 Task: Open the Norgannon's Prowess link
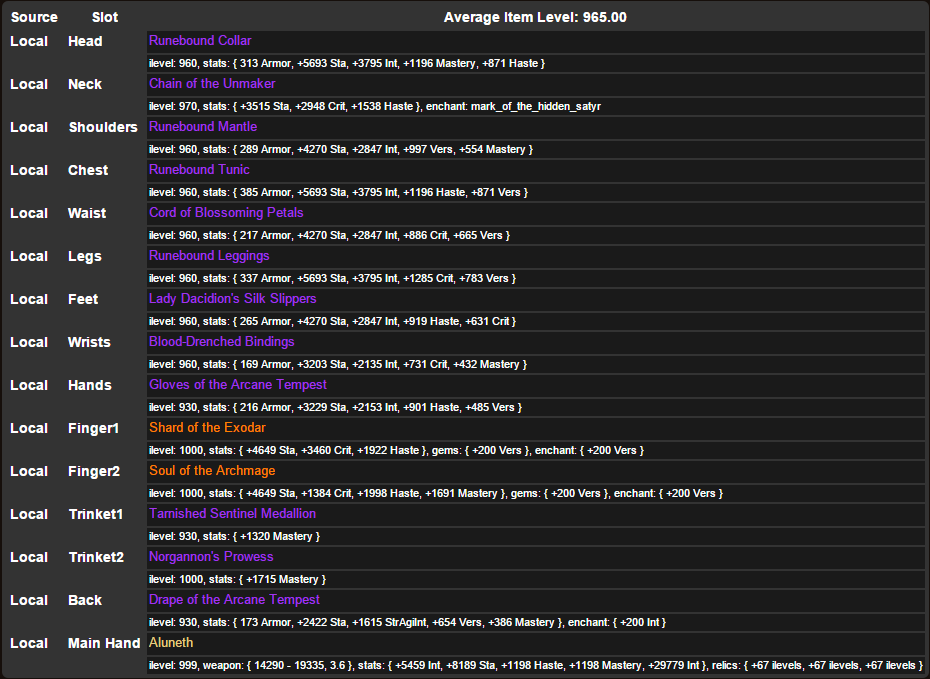[211, 557]
